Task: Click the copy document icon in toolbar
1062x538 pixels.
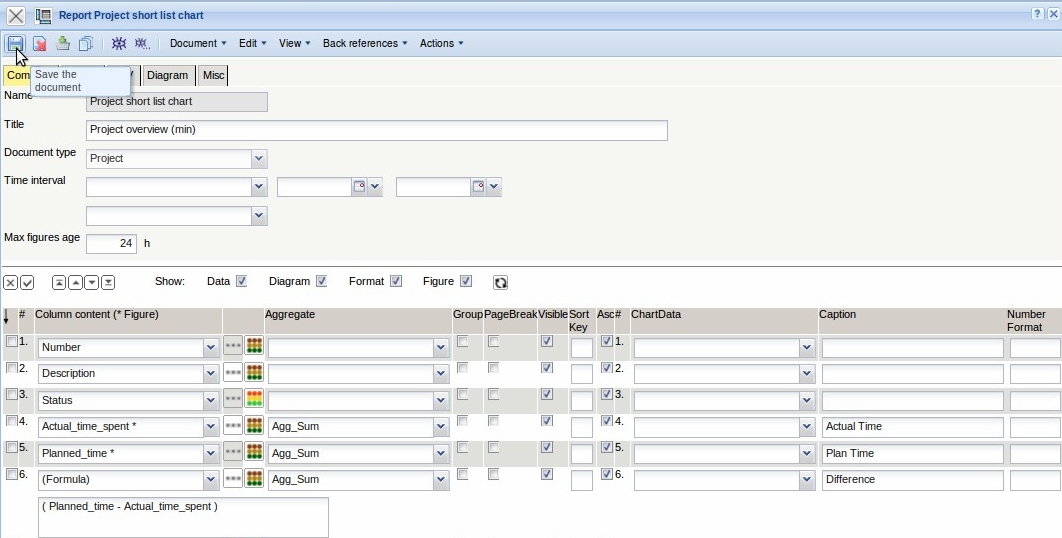Action: point(86,43)
